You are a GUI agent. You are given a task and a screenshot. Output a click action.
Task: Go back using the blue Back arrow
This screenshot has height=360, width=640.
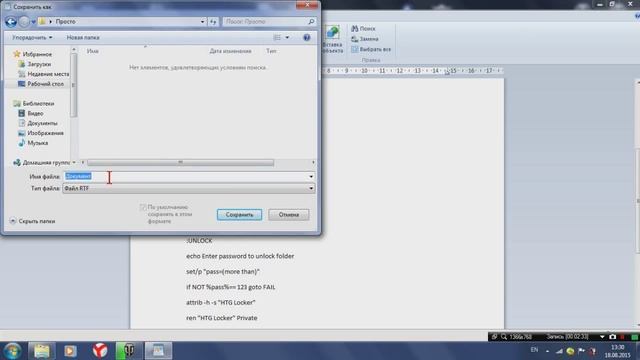pyautogui.click(x=11, y=22)
